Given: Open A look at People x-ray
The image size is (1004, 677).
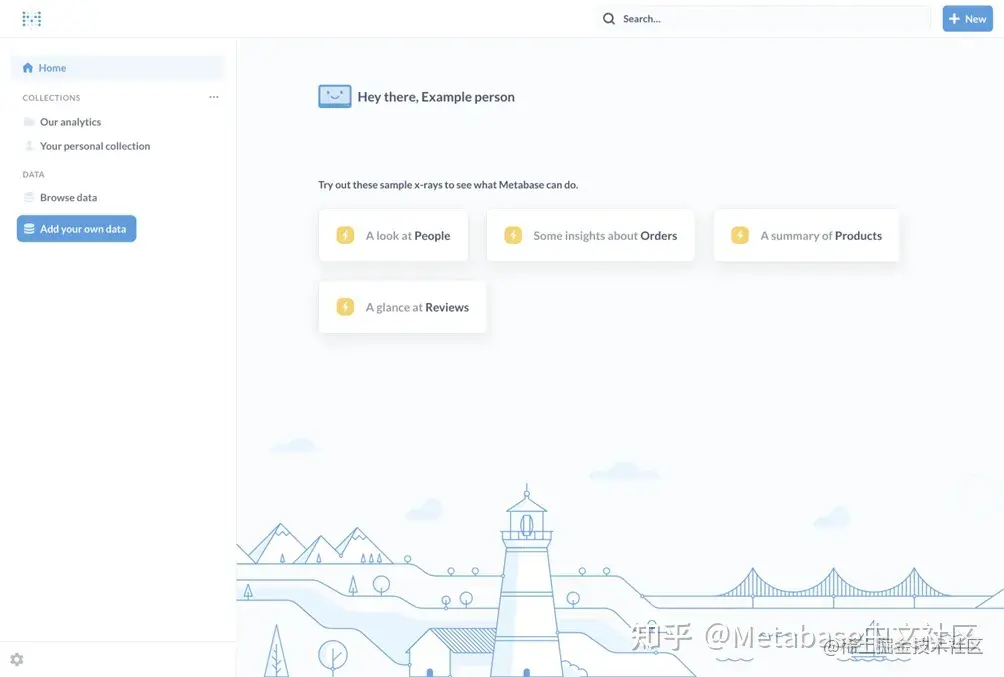Looking at the screenshot, I should 394,236.
